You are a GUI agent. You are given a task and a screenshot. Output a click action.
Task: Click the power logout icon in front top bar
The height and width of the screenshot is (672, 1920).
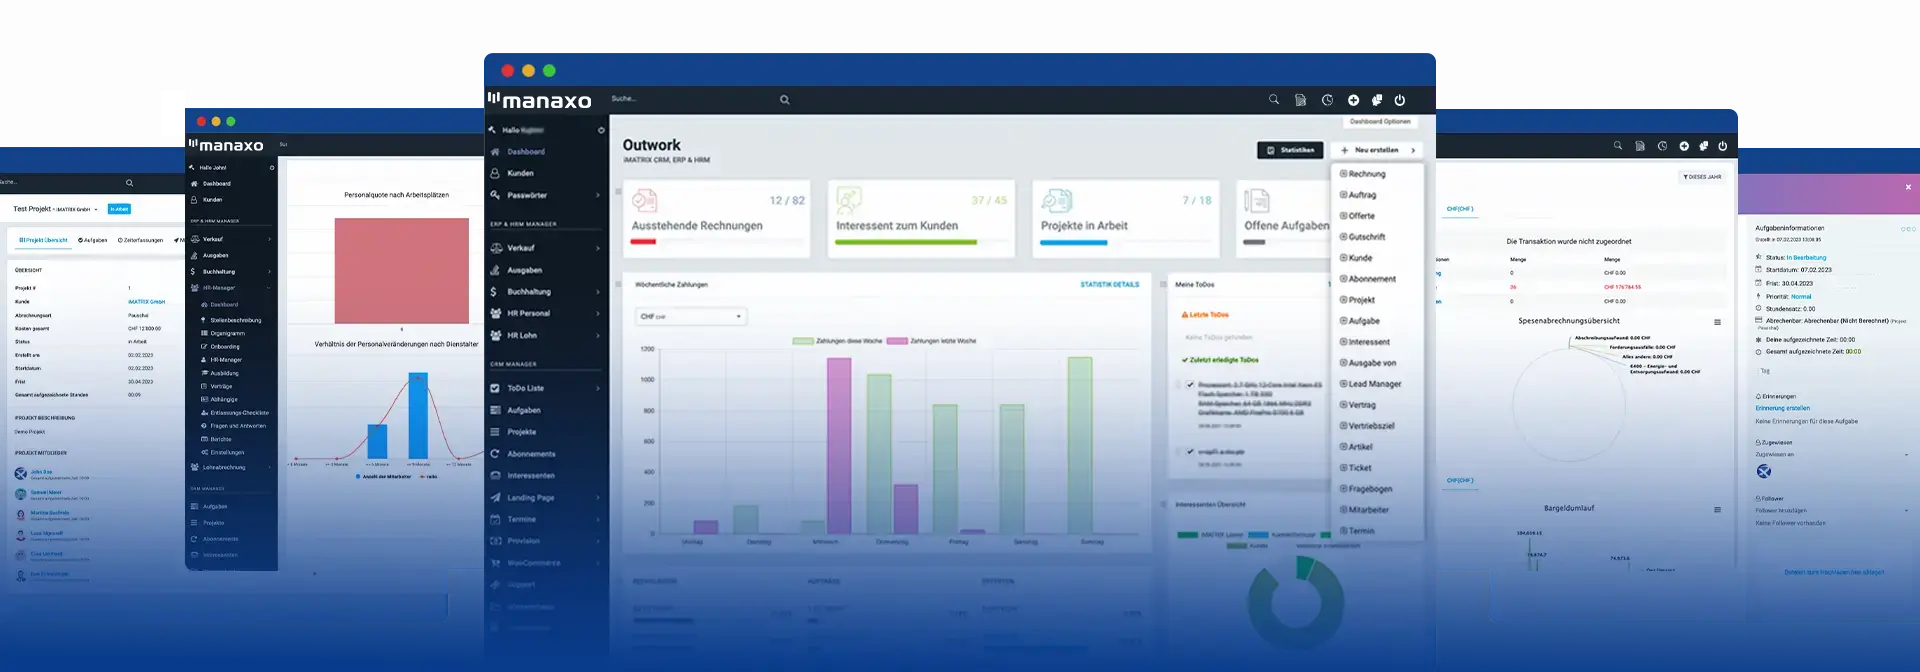point(1400,100)
